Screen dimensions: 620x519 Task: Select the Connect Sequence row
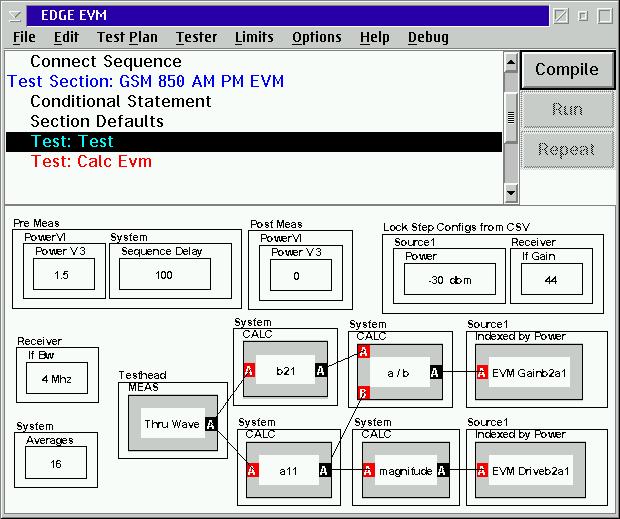click(x=254, y=62)
